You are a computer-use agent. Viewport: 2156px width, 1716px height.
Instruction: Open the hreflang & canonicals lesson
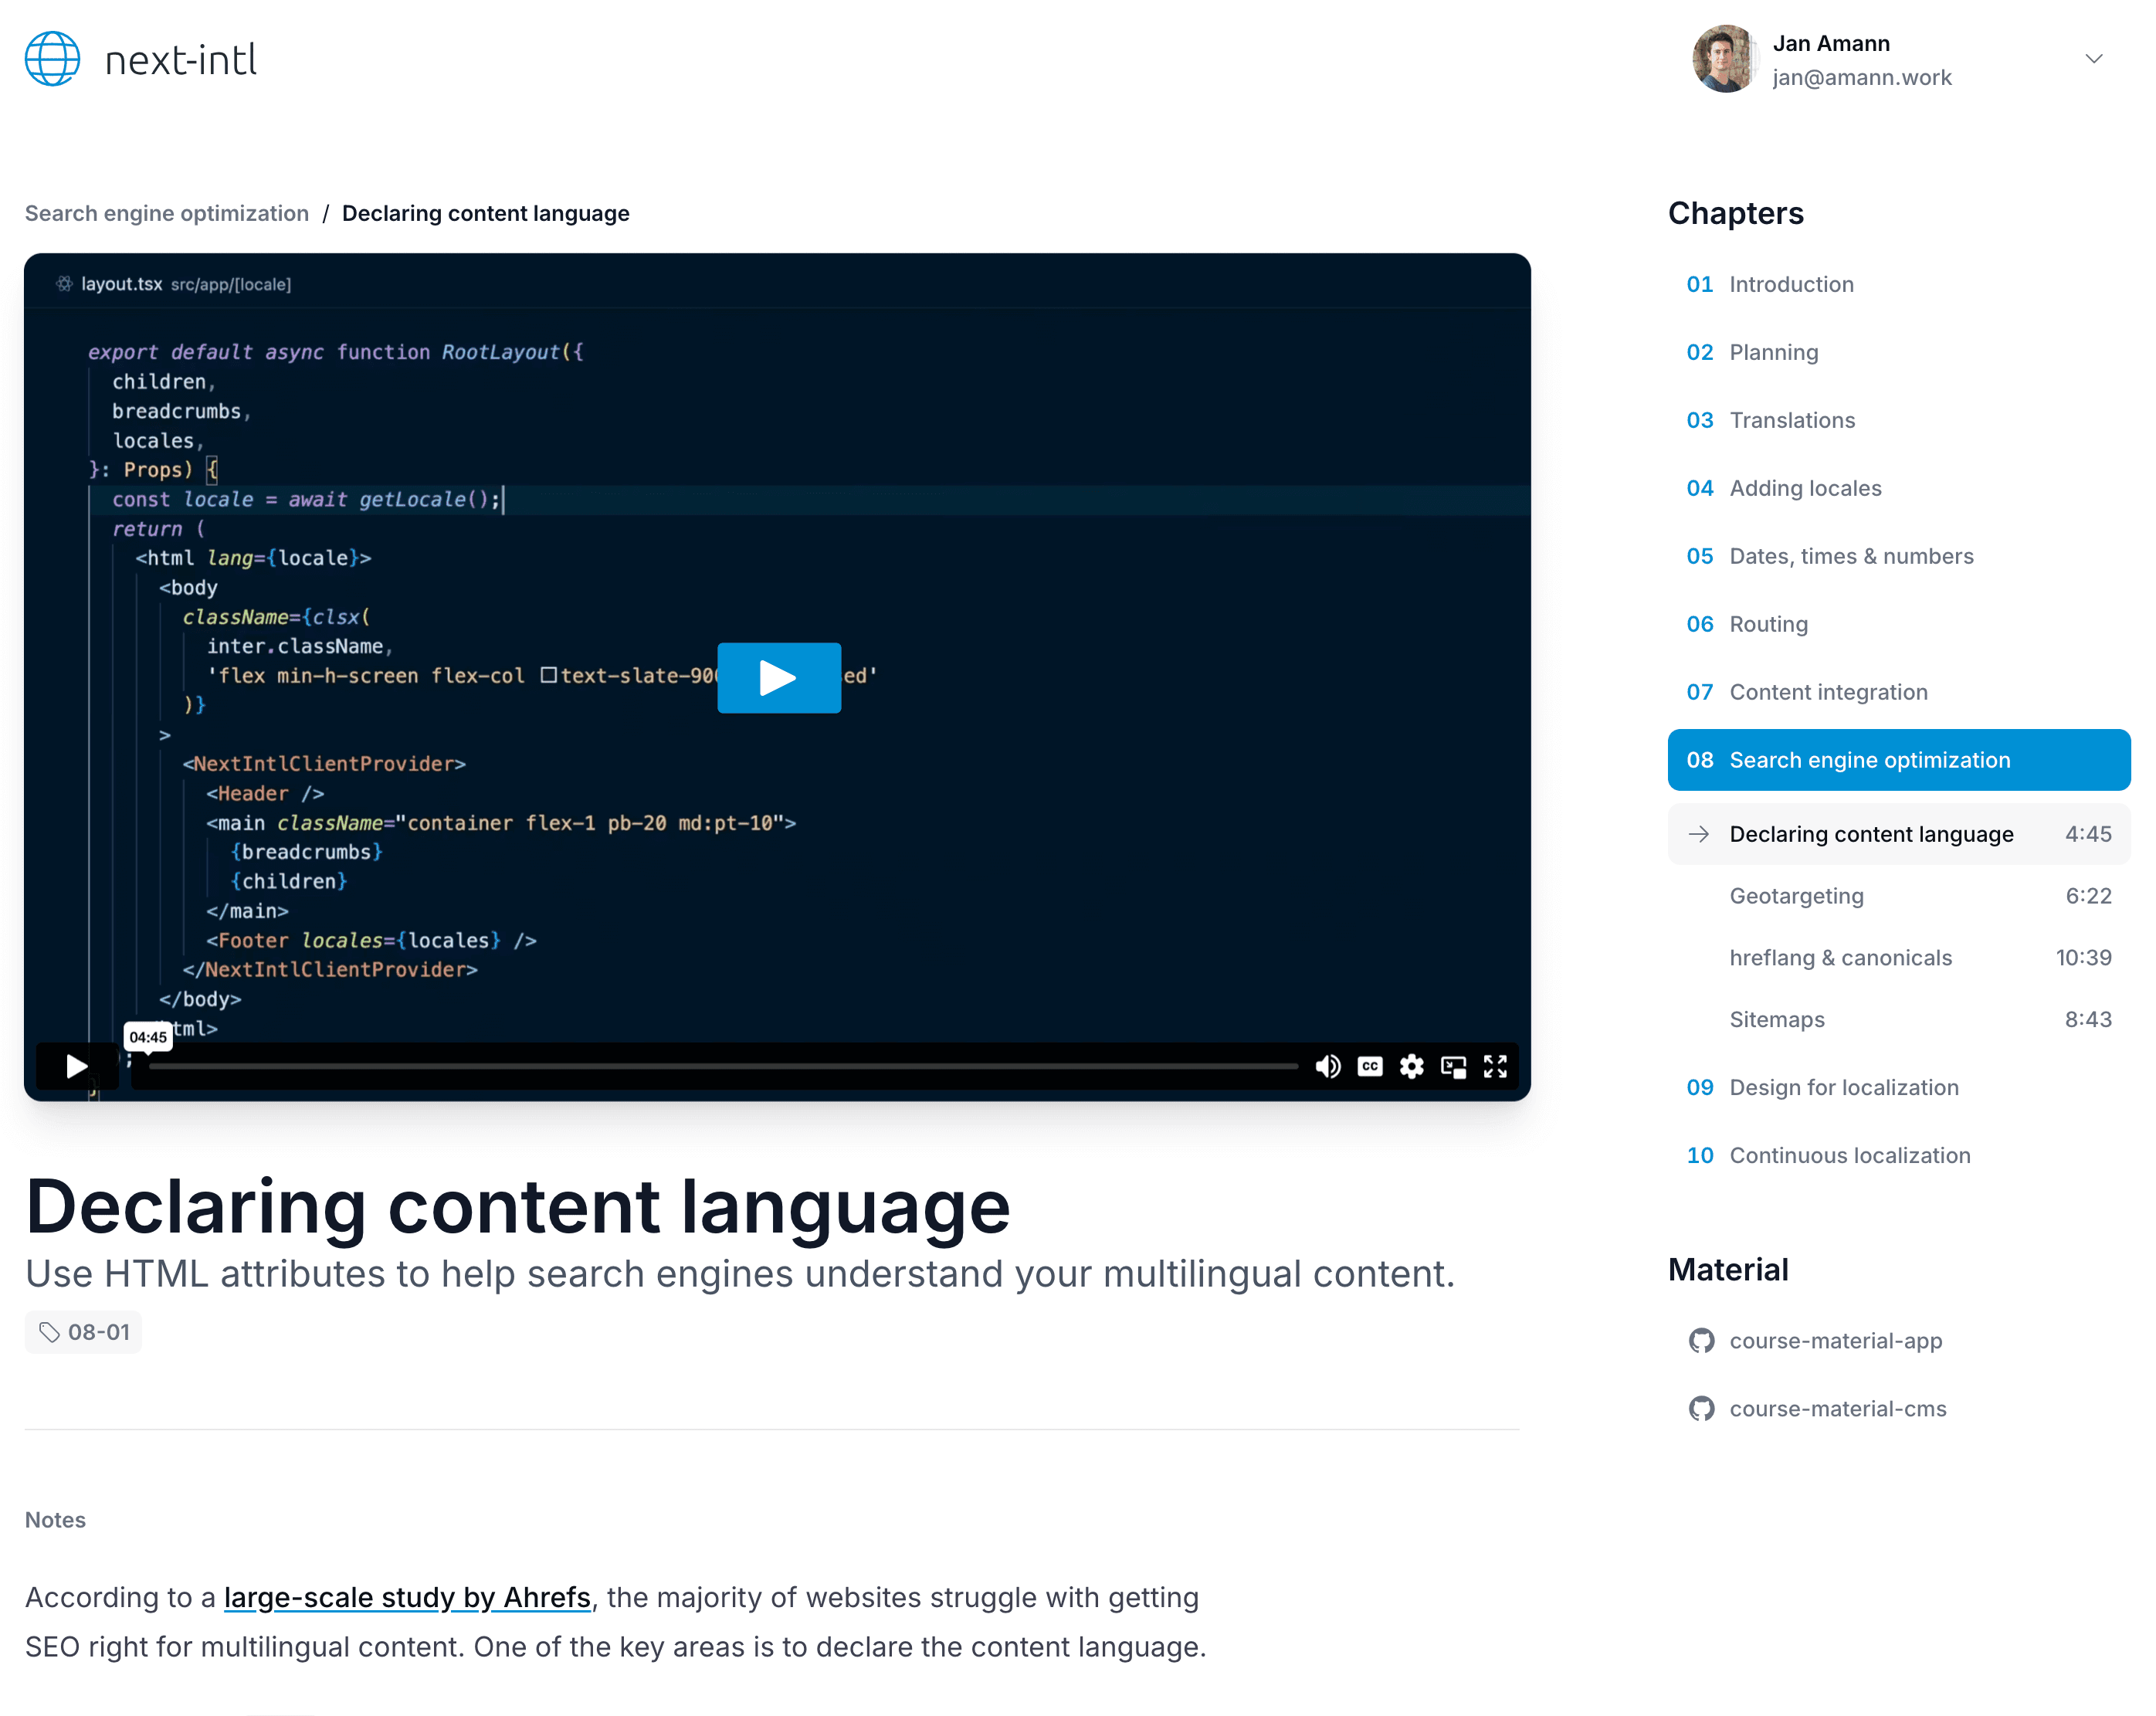[1840, 958]
